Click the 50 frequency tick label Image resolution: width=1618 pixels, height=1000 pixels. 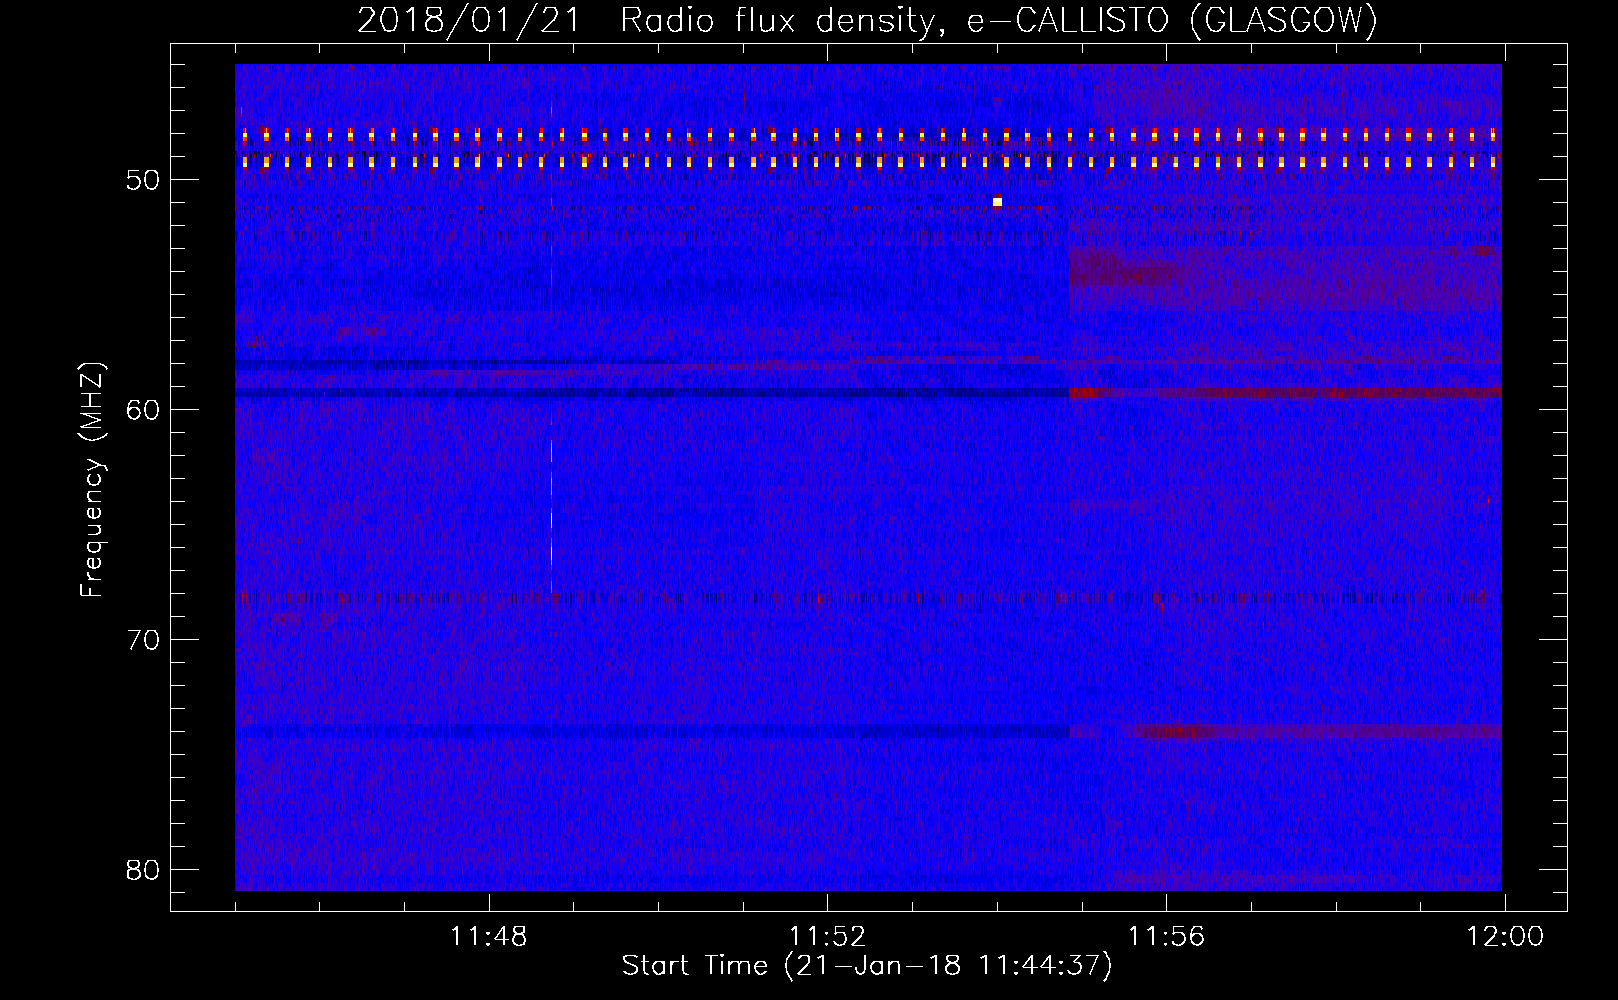(x=143, y=180)
